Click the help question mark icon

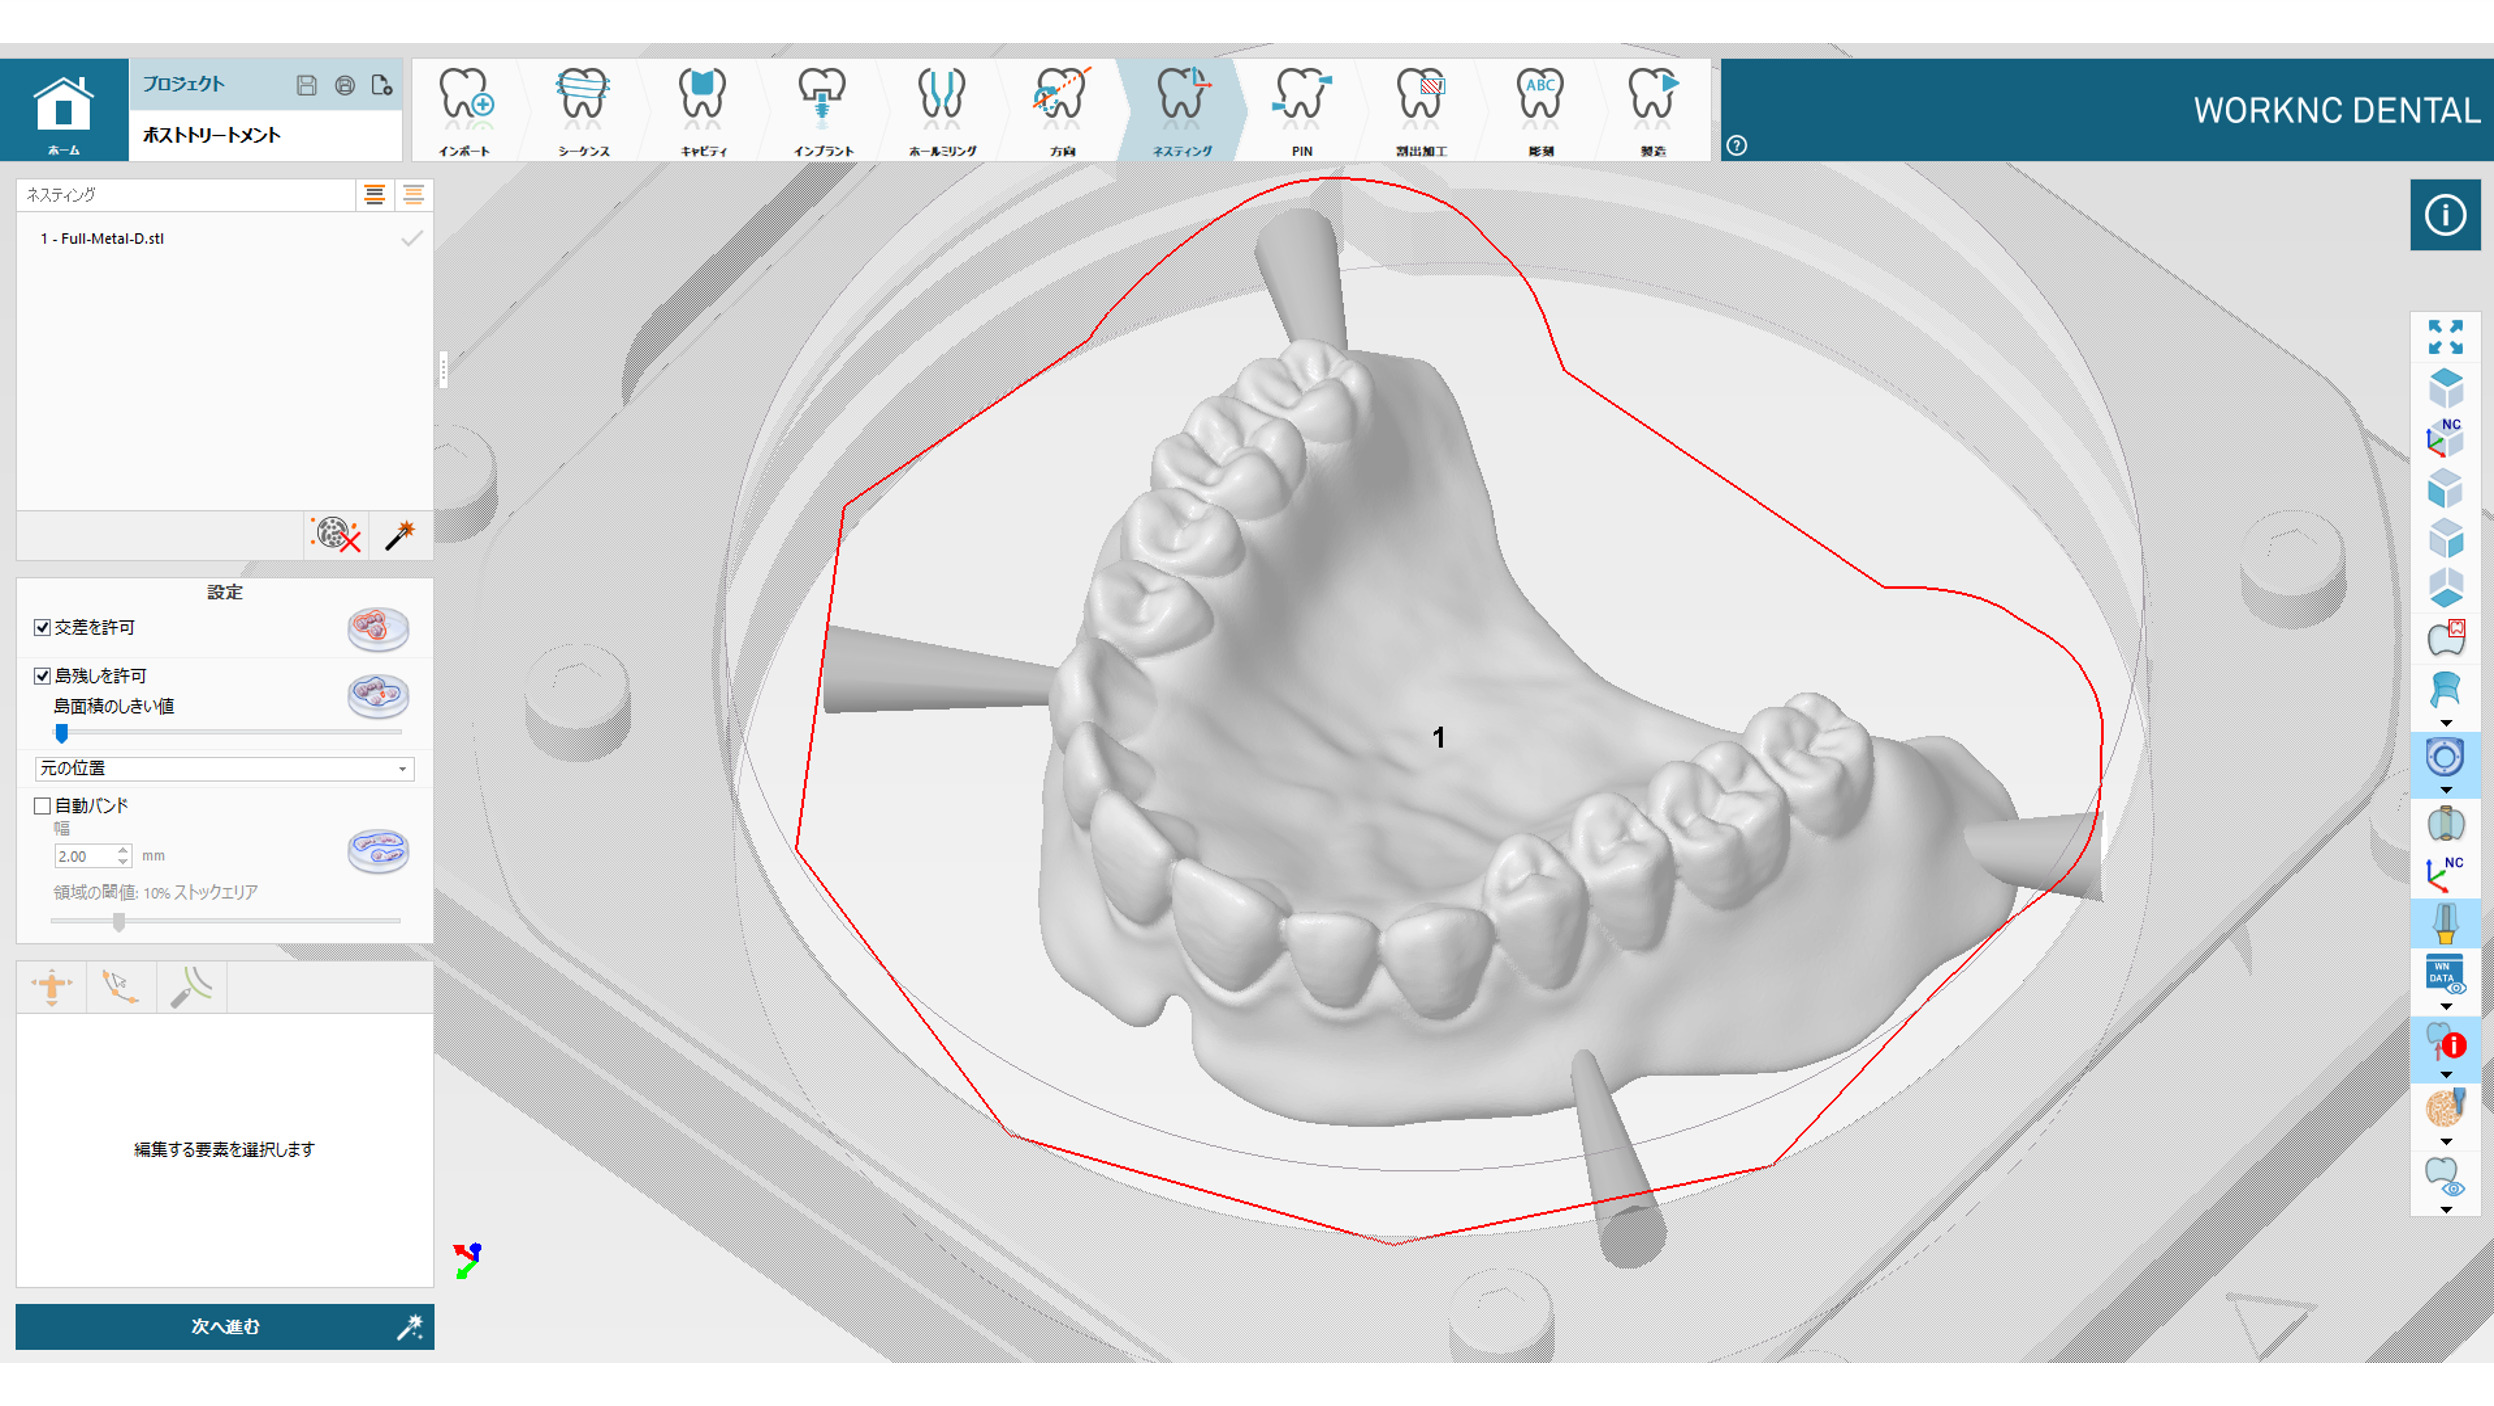click(x=1737, y=146)
